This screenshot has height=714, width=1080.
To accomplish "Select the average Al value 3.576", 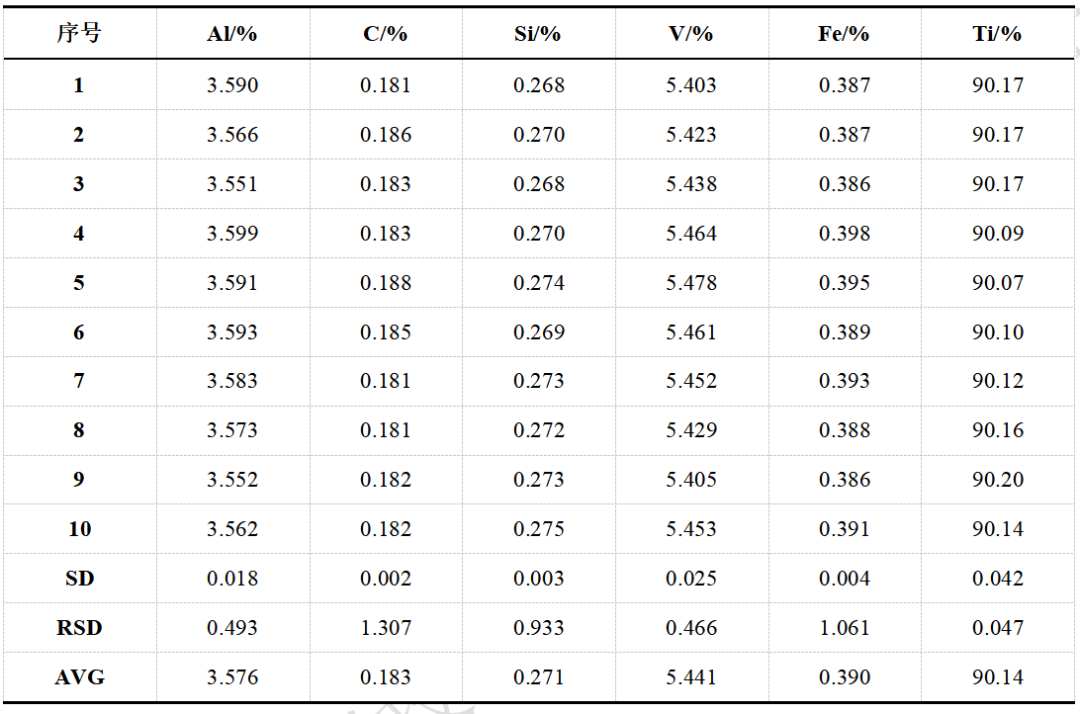I will click(x=232, y=678).
